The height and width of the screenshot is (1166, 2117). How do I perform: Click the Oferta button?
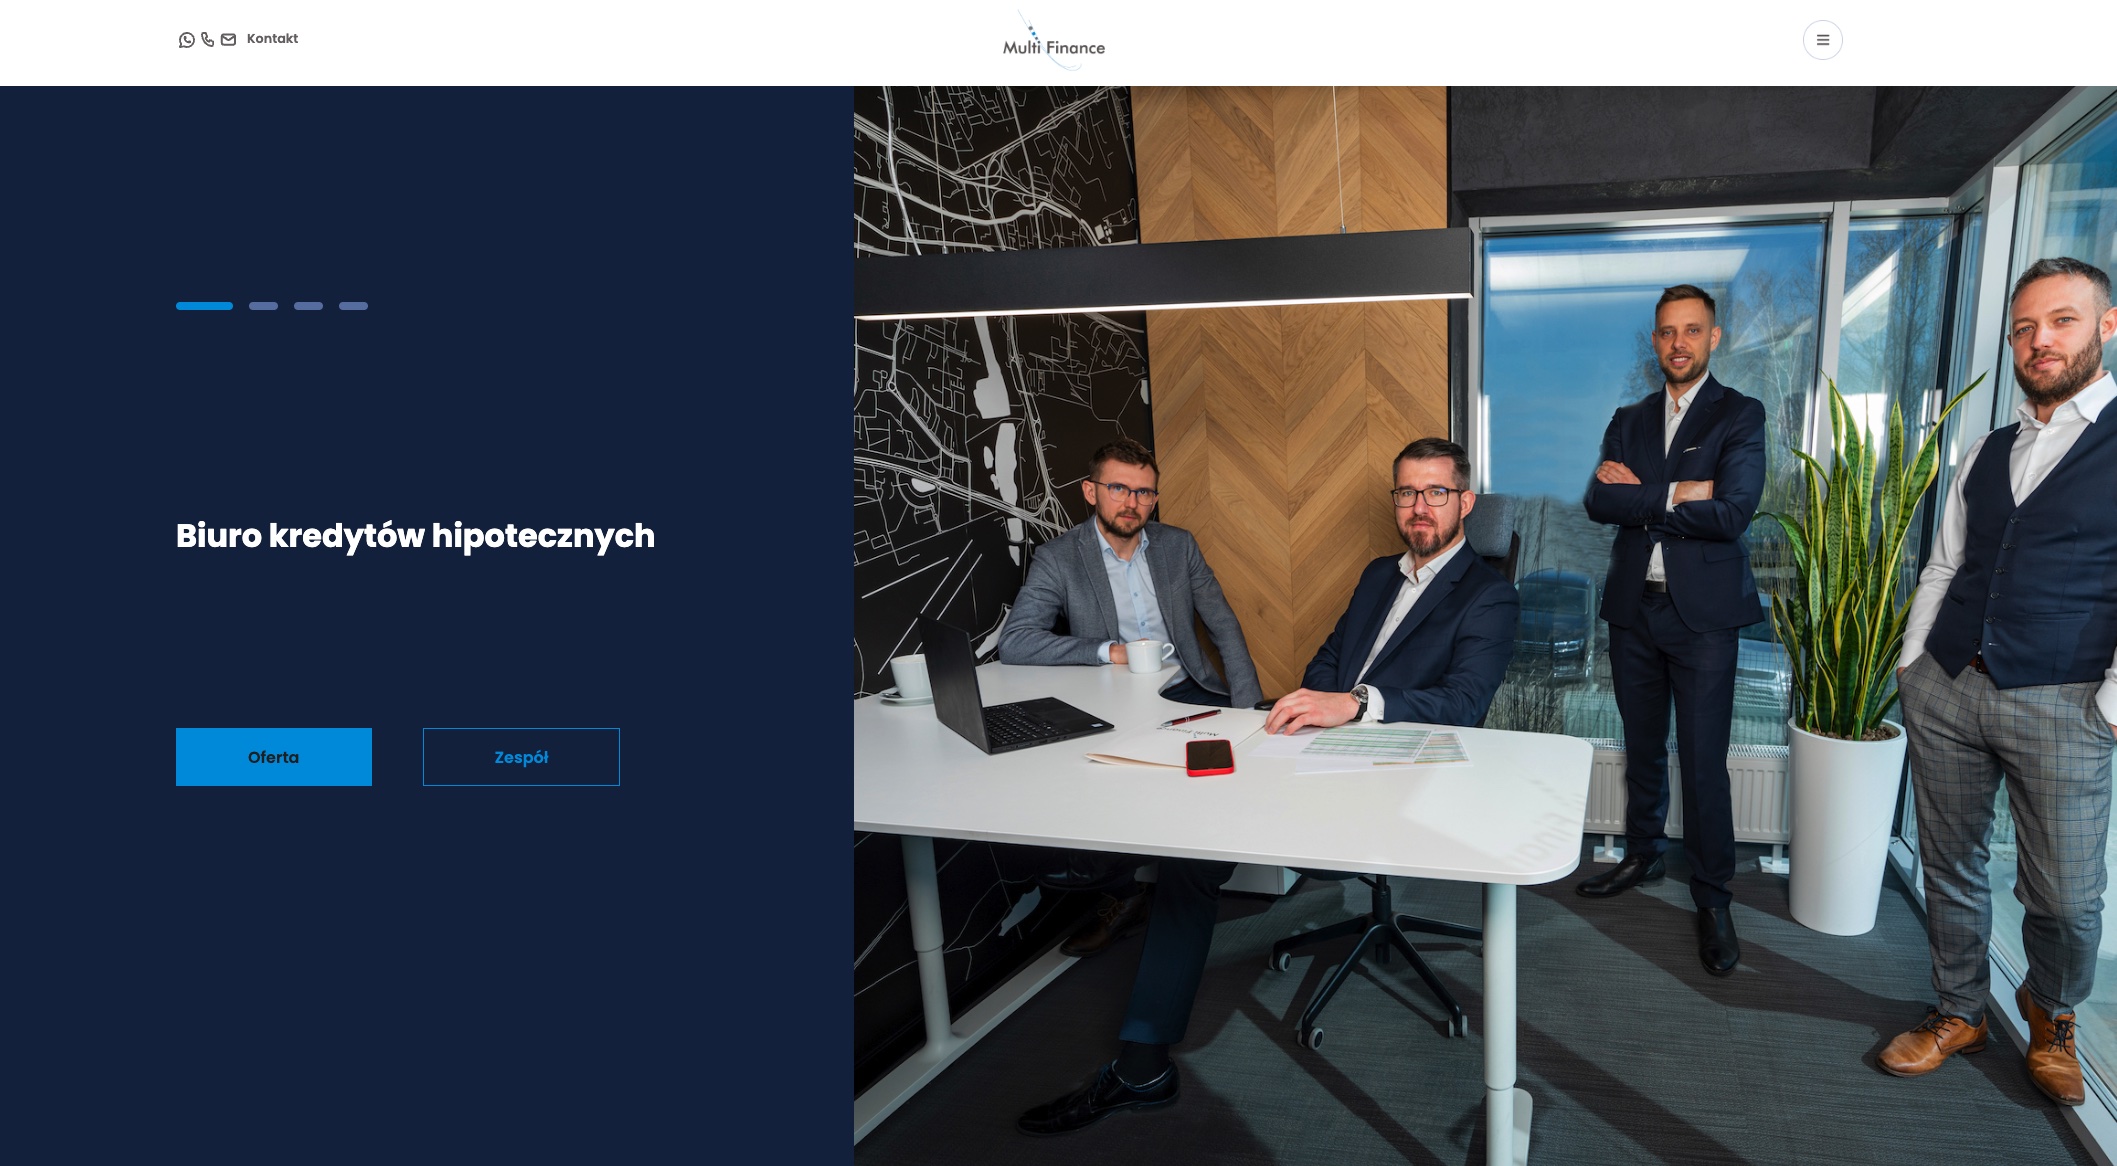[274, 757]
